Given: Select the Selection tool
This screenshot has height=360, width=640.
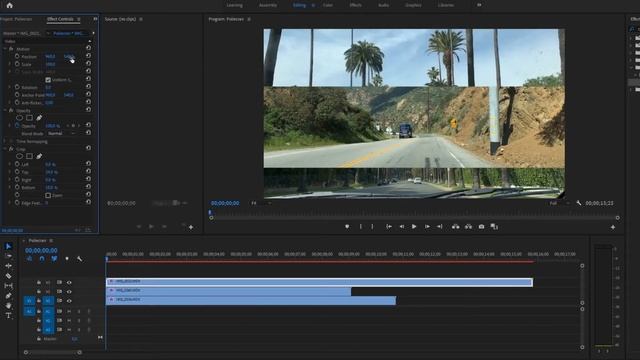Looking at the screenshot, I should coord(8,246).
